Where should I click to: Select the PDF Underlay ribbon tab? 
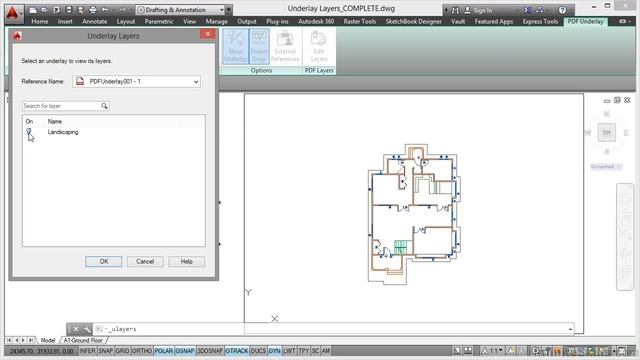click(585, 21)
